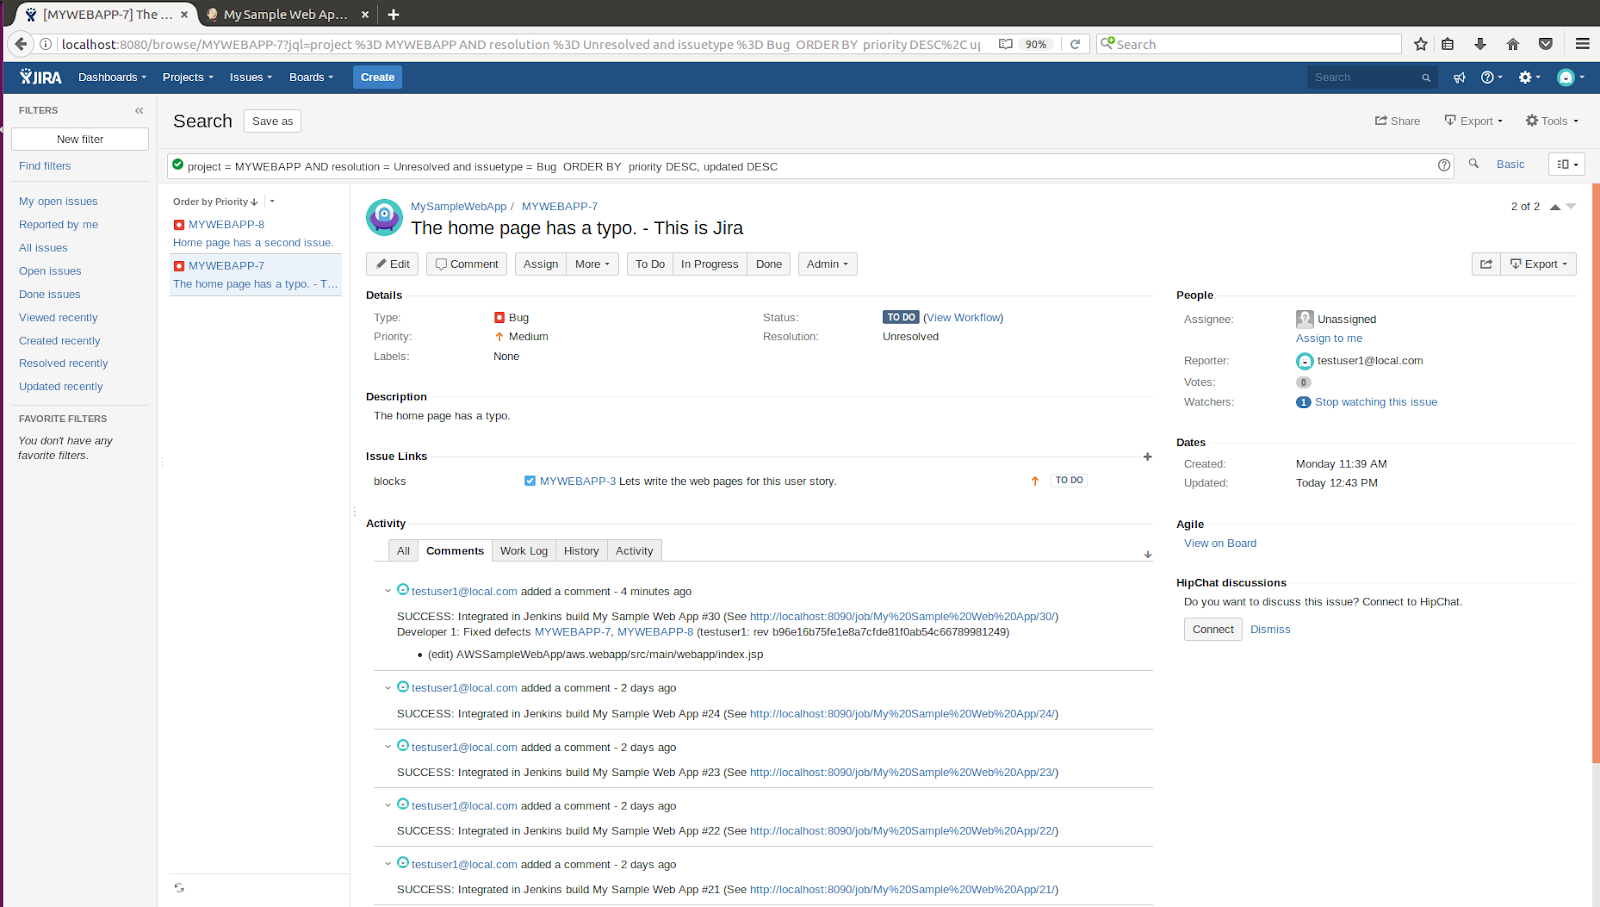Viewport: 1600px width, 907px height.
Task: Open the Firefox hamburger menu
Action: coord(1582,44)
